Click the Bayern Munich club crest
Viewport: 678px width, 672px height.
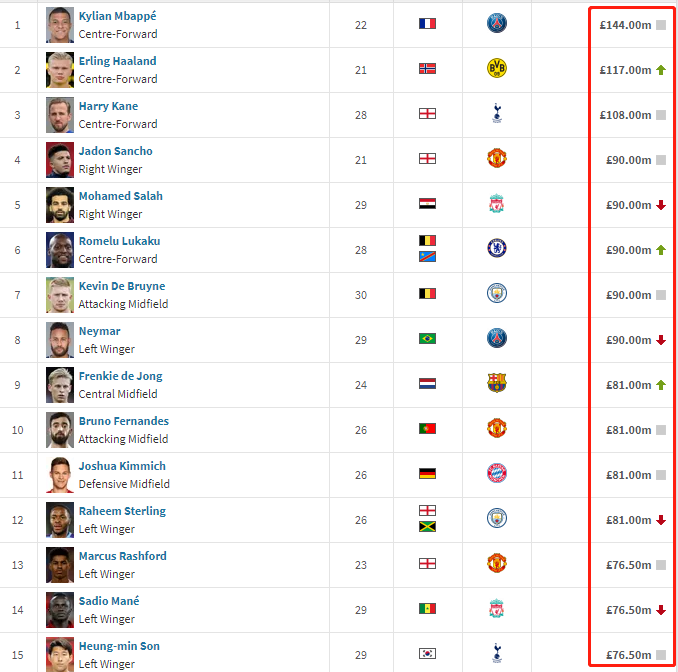tap(496, 473)
